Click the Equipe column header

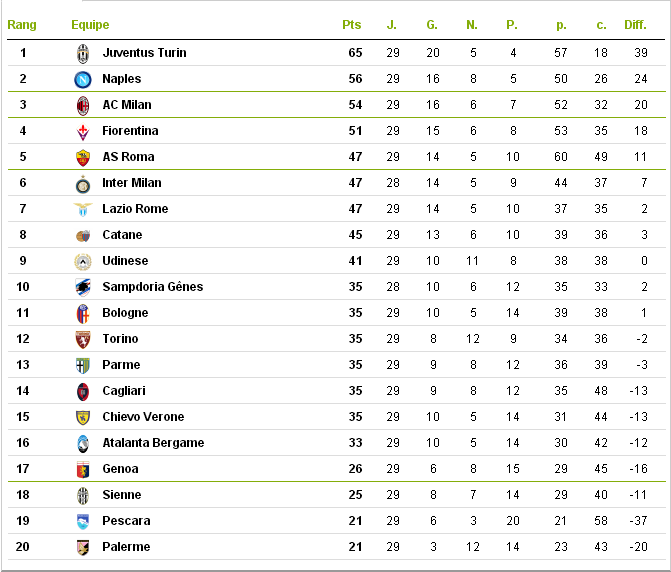[90, 25]
